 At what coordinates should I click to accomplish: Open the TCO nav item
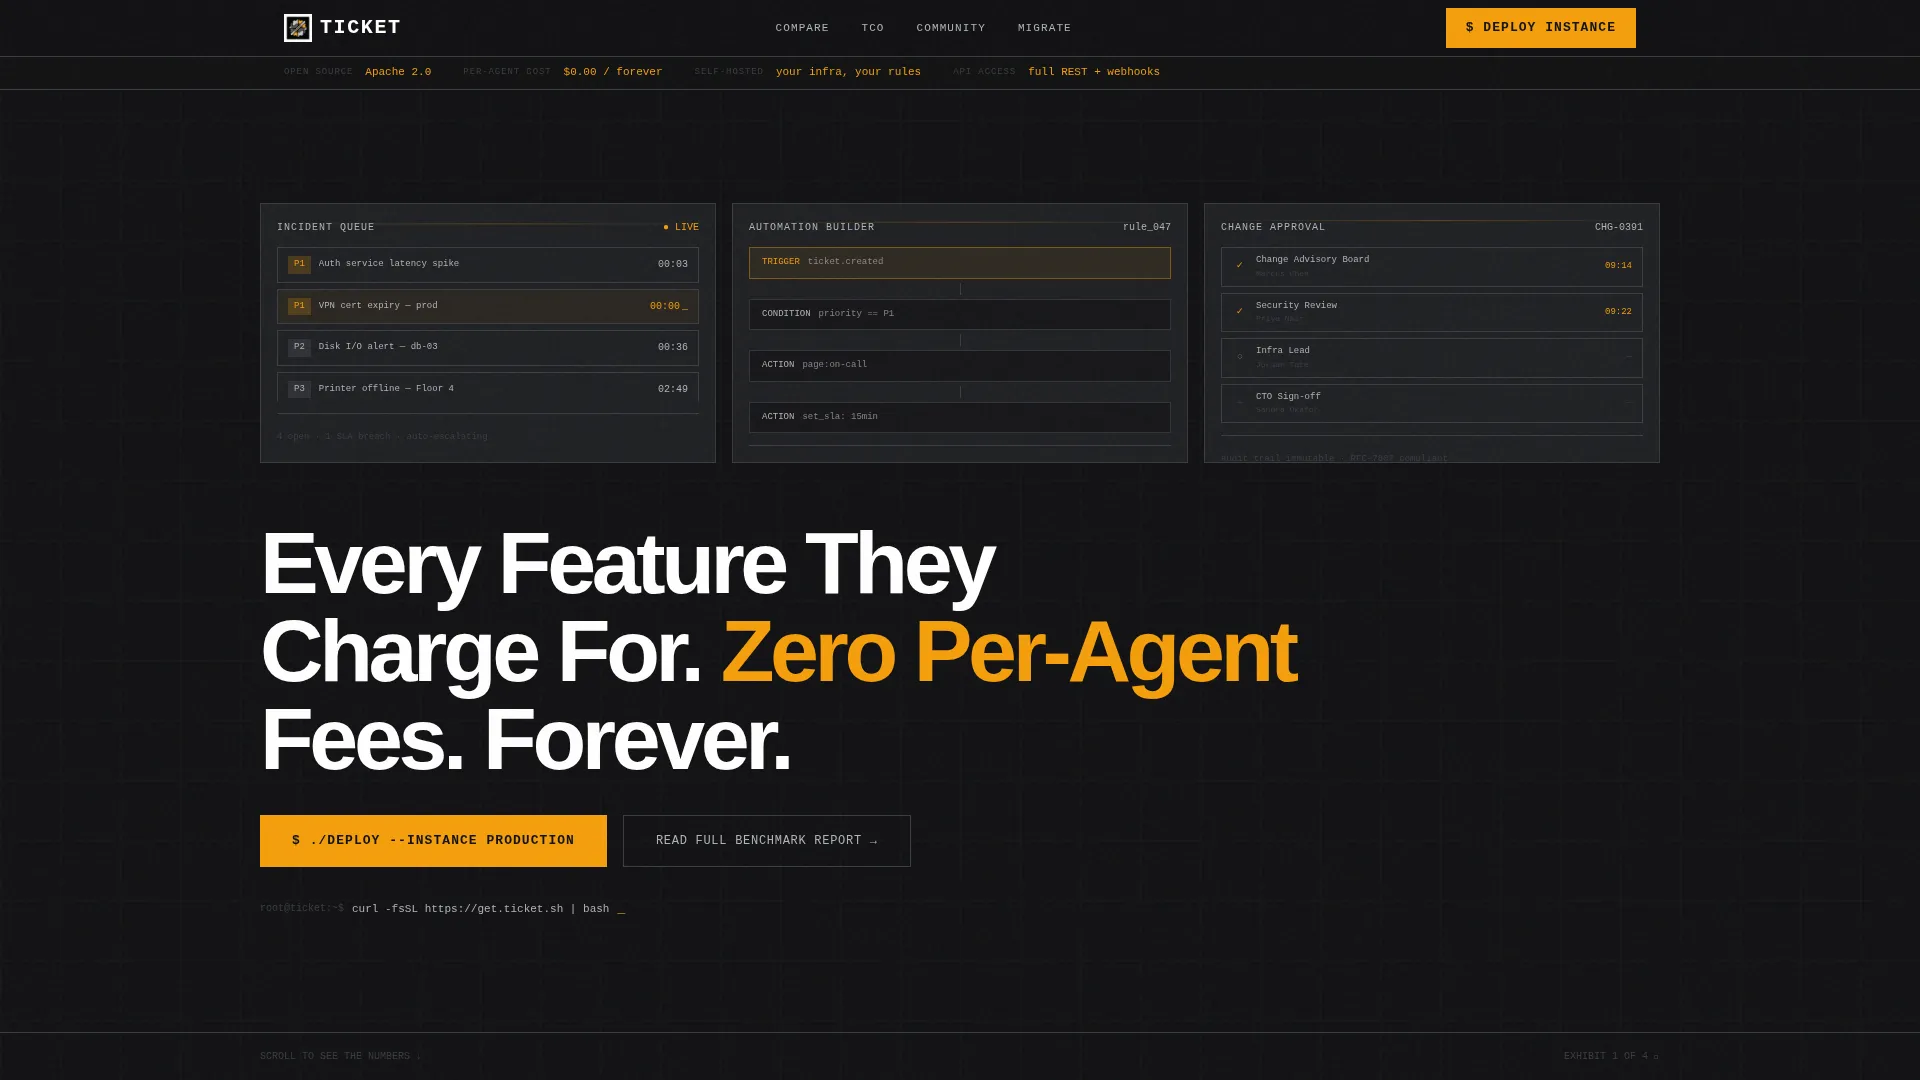pos(873,28)
